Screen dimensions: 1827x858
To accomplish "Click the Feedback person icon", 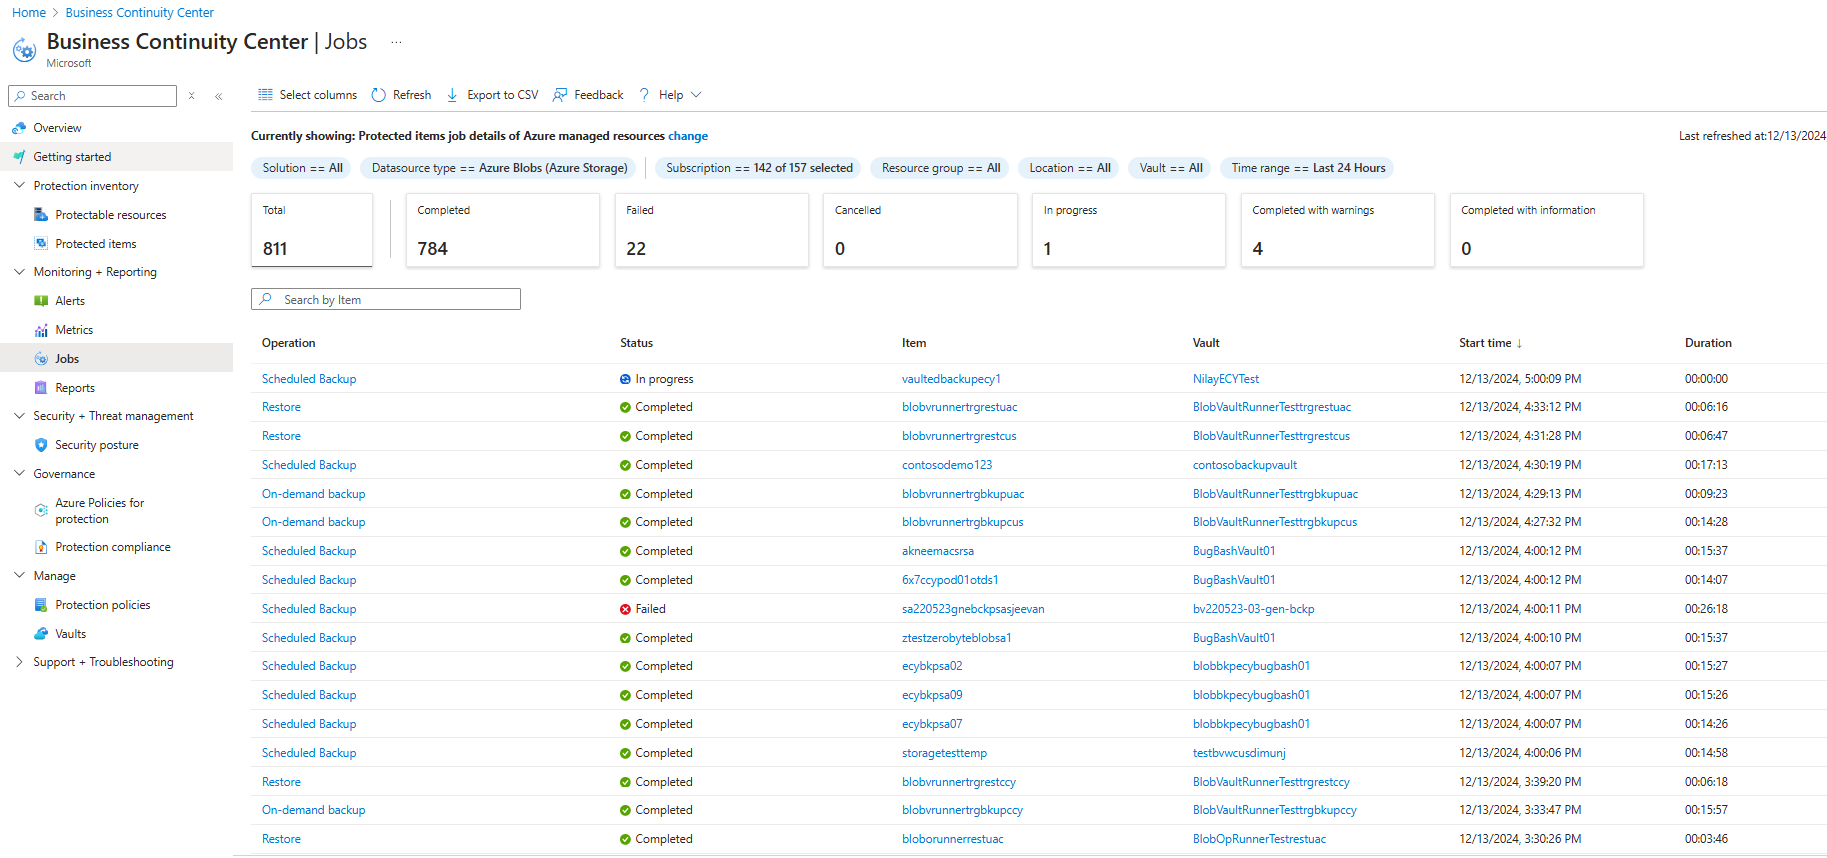I will click(560, 95).
